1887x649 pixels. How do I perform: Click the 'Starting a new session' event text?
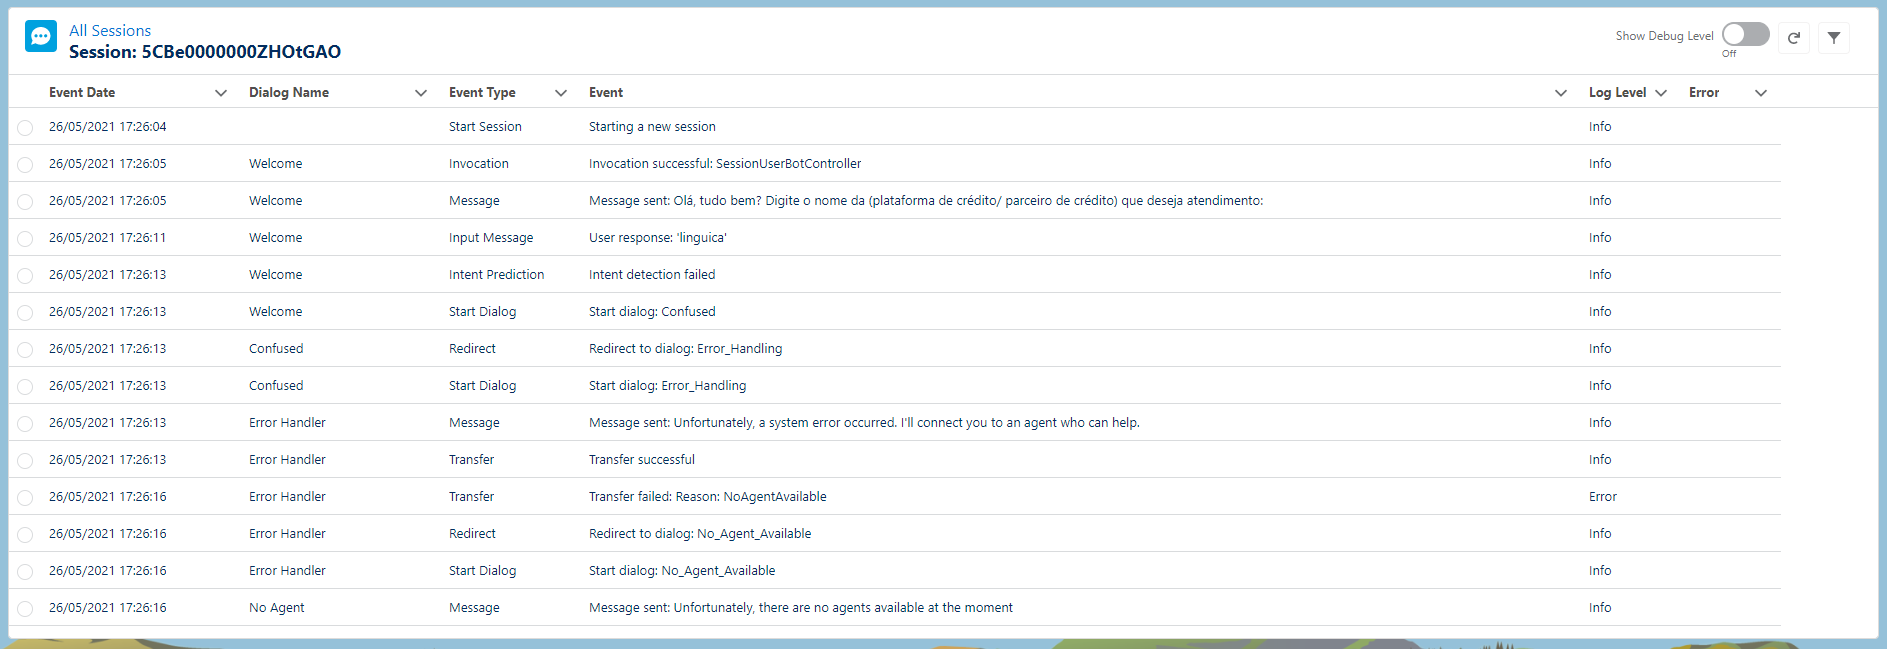tap(652, 127)
